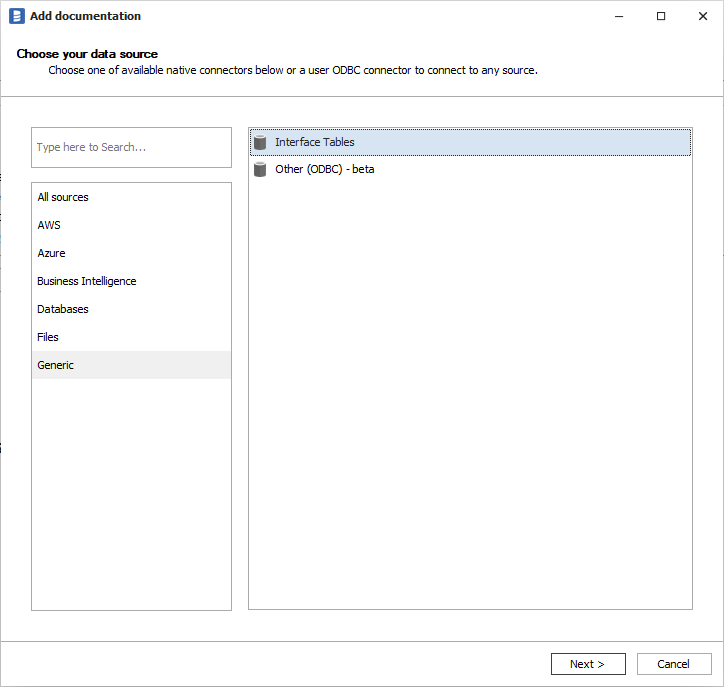Cancel adding documentation

click(x=673, y=664)
